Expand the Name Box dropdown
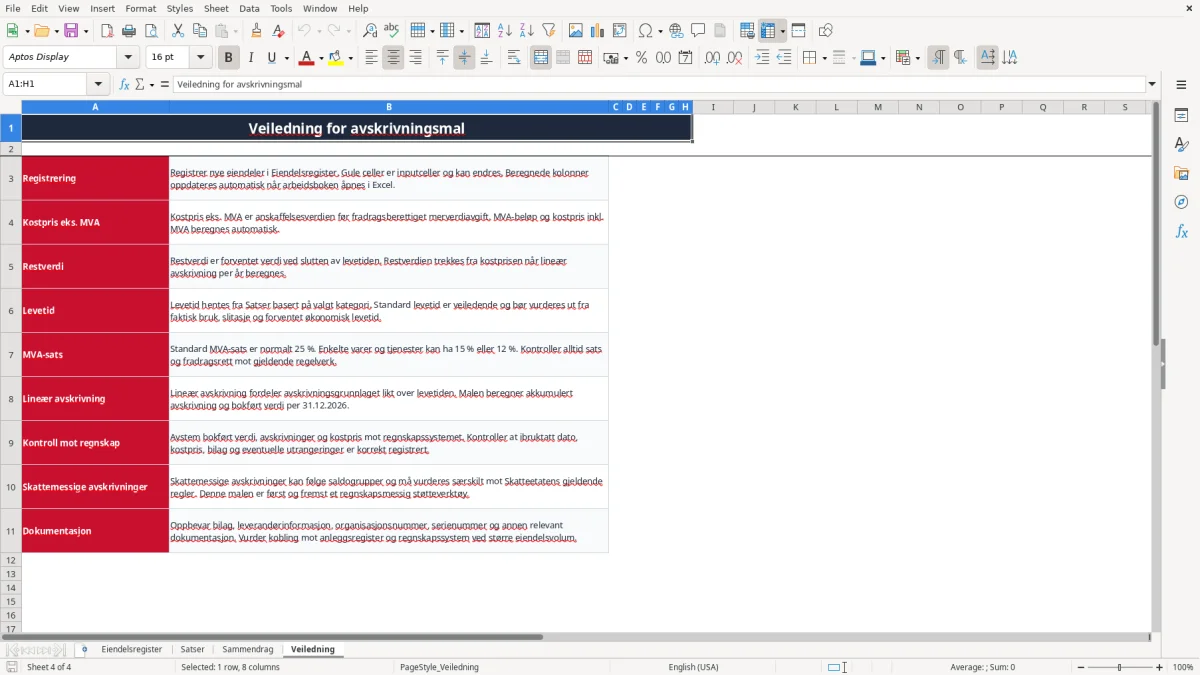Image resolution: width=1200 pixels, height=675 pixels. pyautogui.click(x=98, y=84)
